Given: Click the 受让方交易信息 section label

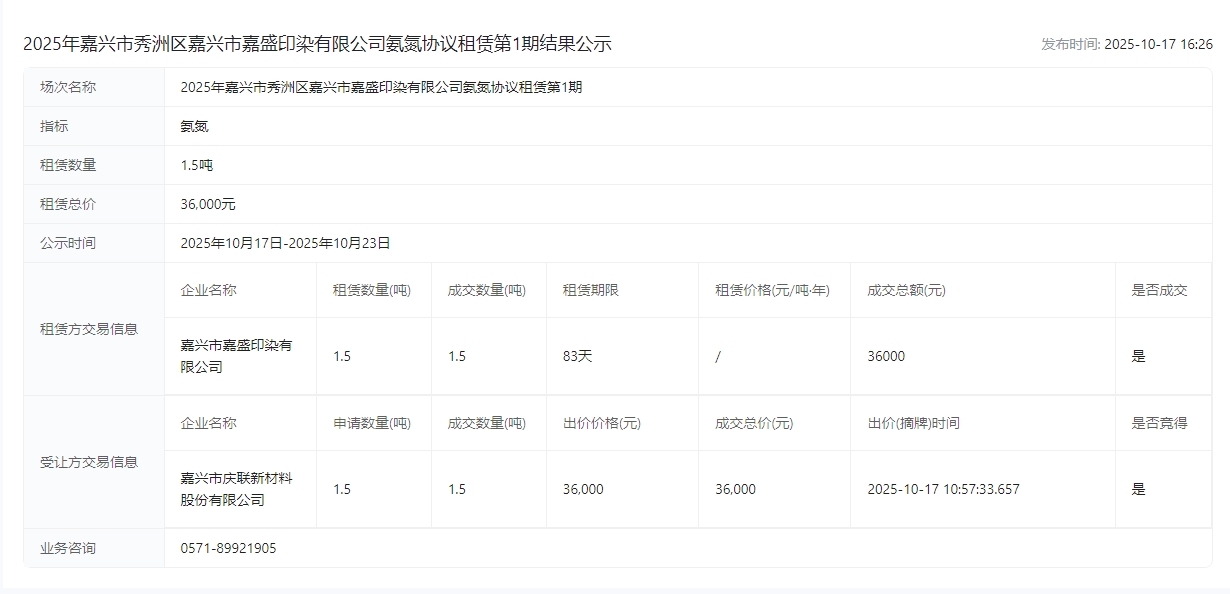Looking at the screenshot, I should (89, 462).
